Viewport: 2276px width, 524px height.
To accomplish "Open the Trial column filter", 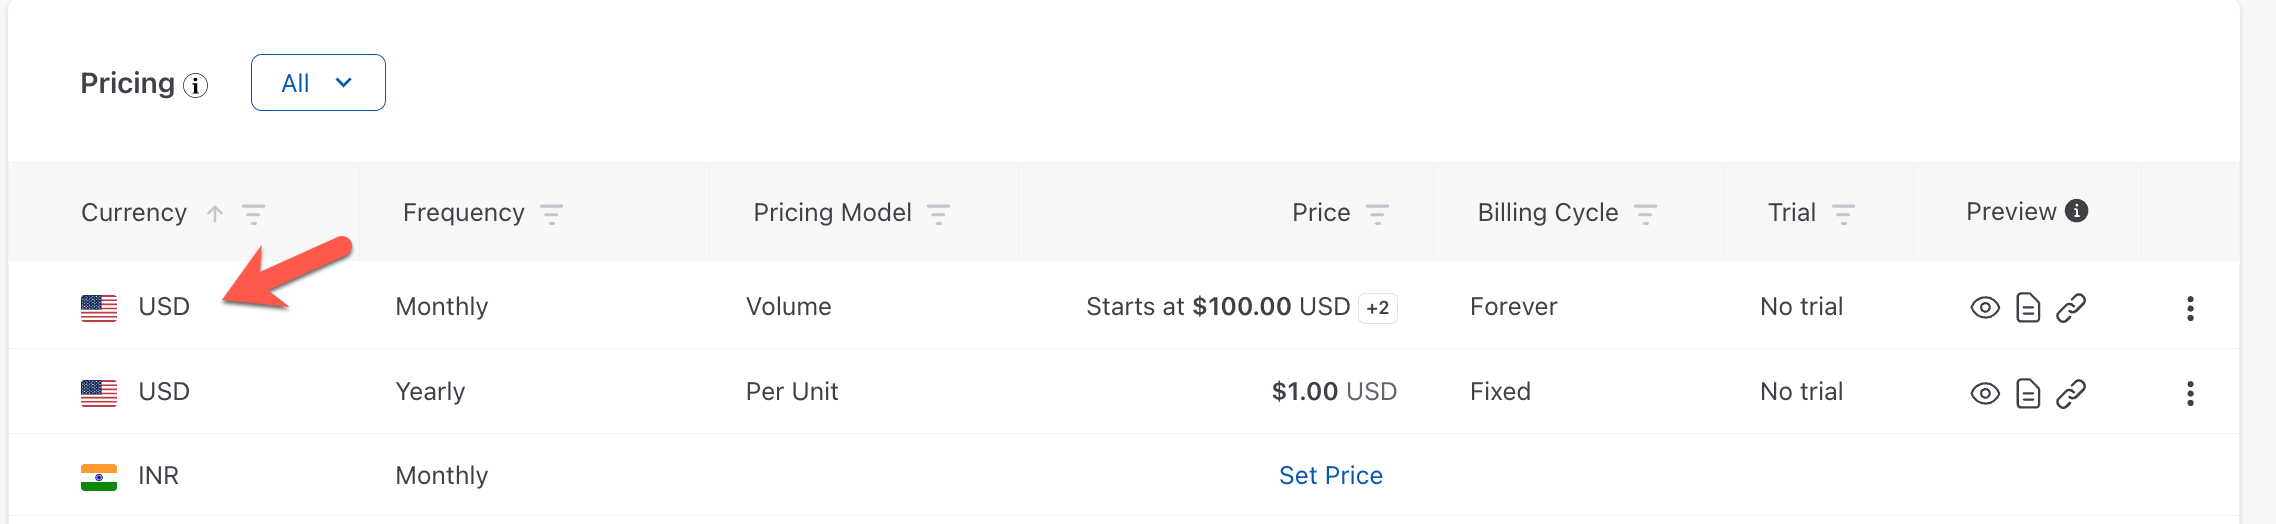I will tap(1844, 213).
